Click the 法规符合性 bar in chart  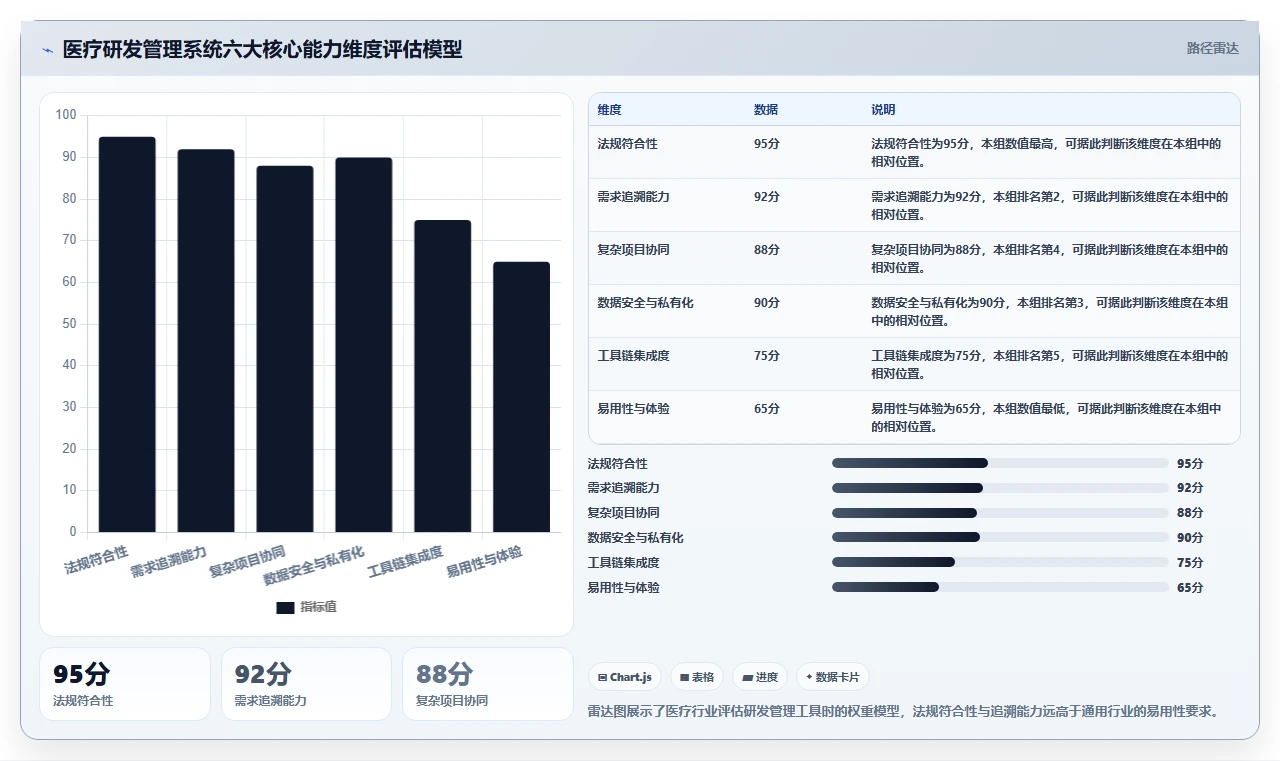[x=127, y=334]
